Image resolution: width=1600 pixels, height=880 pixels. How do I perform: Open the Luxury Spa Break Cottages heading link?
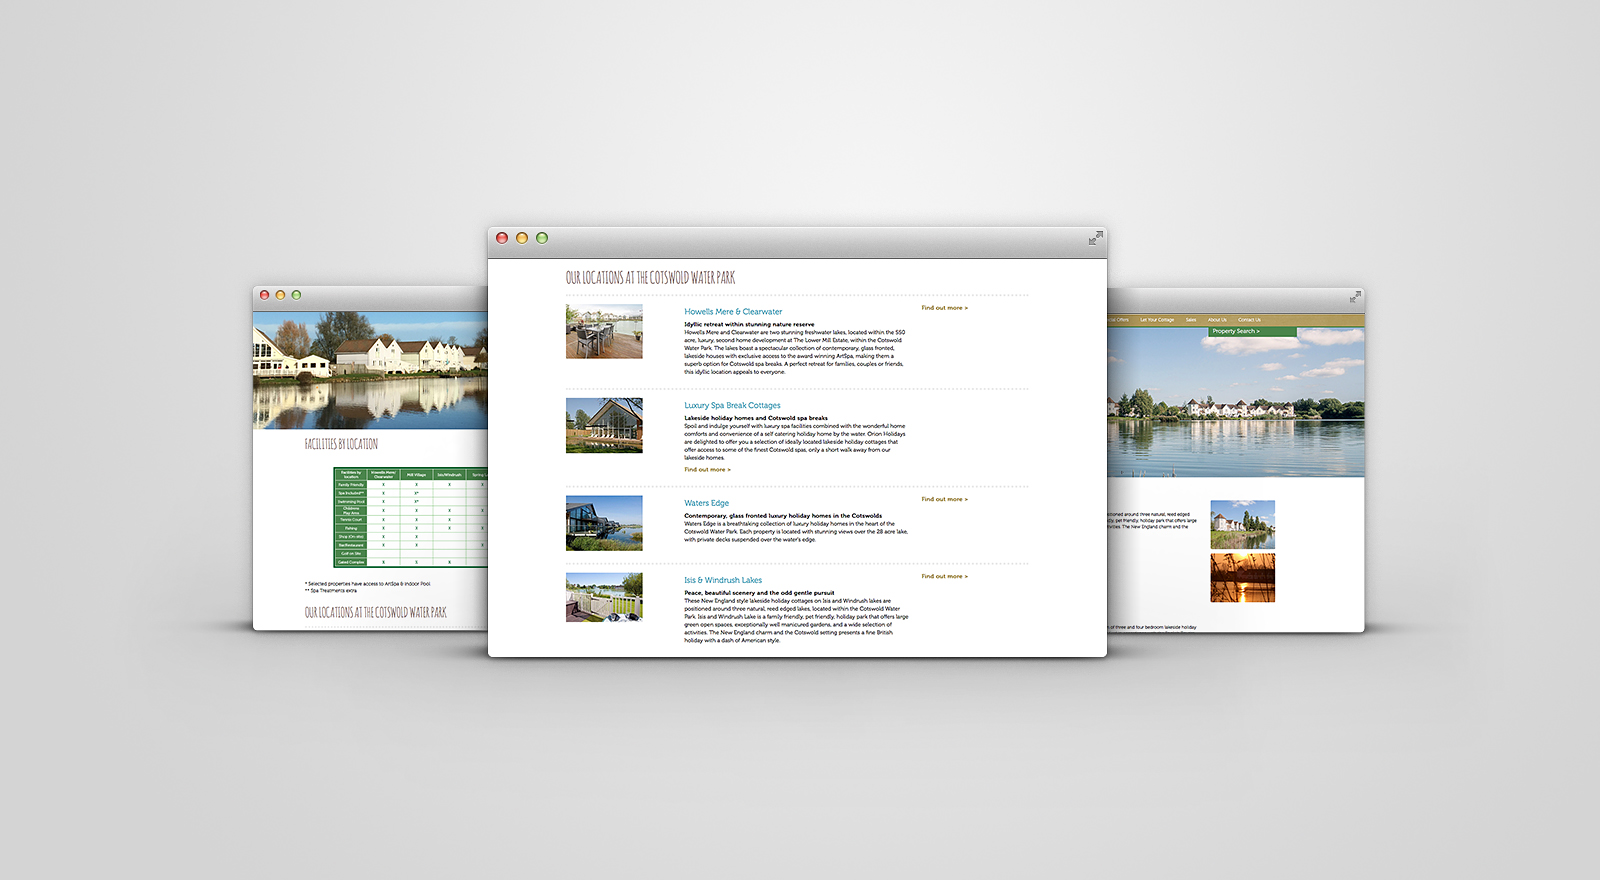(732, 406)
